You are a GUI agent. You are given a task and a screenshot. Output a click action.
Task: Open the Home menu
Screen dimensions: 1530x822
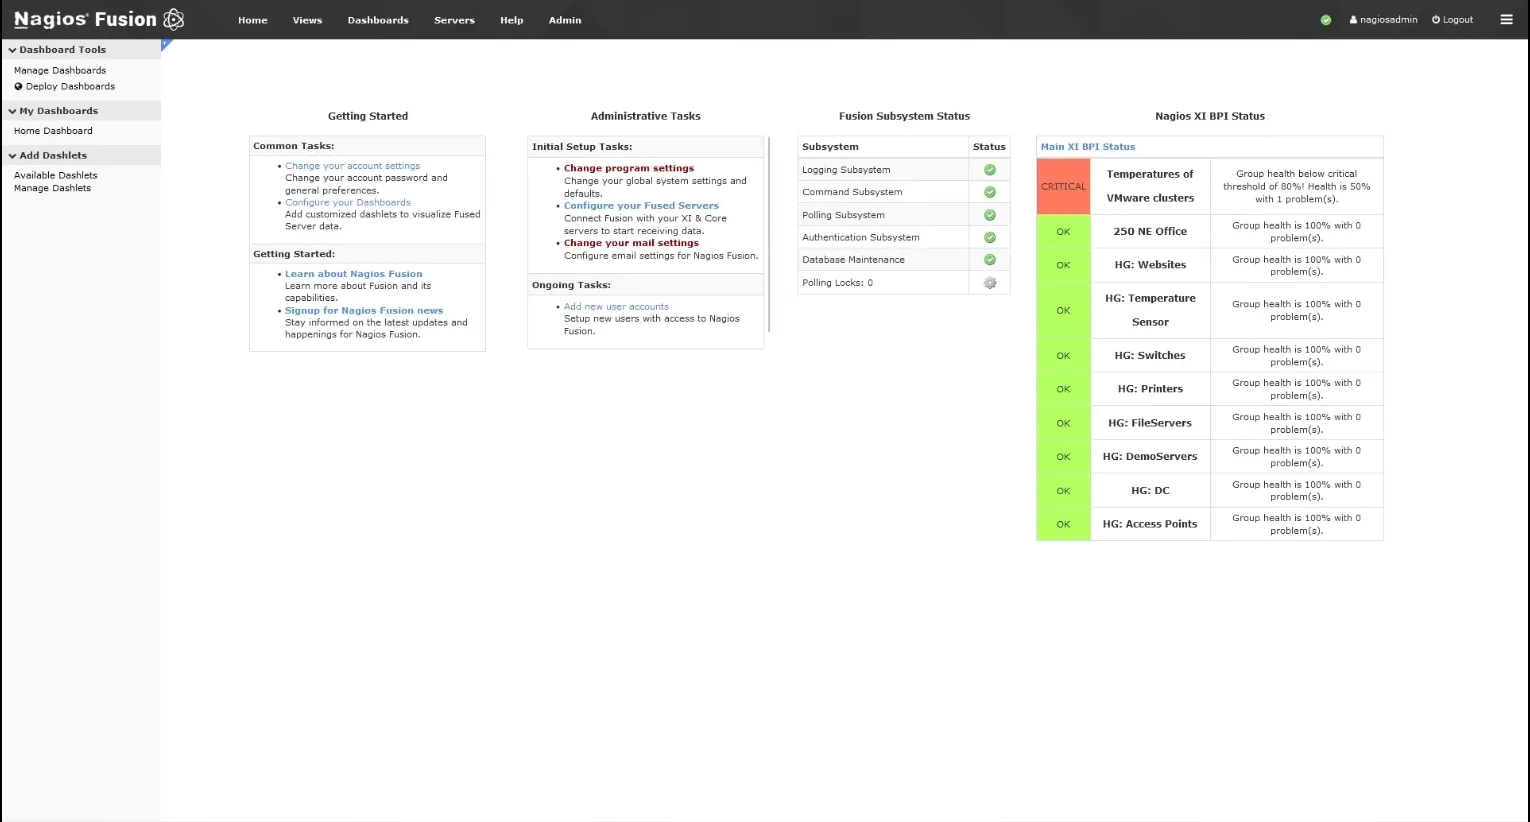[x=253, y=20]
